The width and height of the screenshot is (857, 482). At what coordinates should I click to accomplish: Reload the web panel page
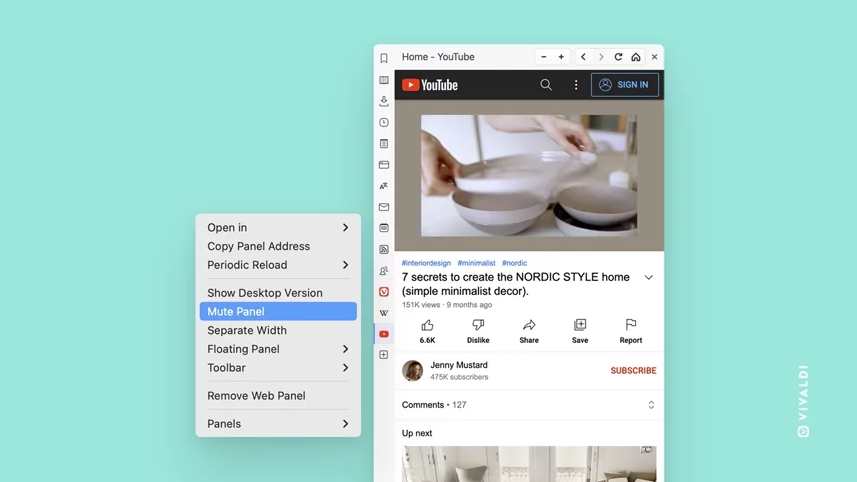click(618, 57)
